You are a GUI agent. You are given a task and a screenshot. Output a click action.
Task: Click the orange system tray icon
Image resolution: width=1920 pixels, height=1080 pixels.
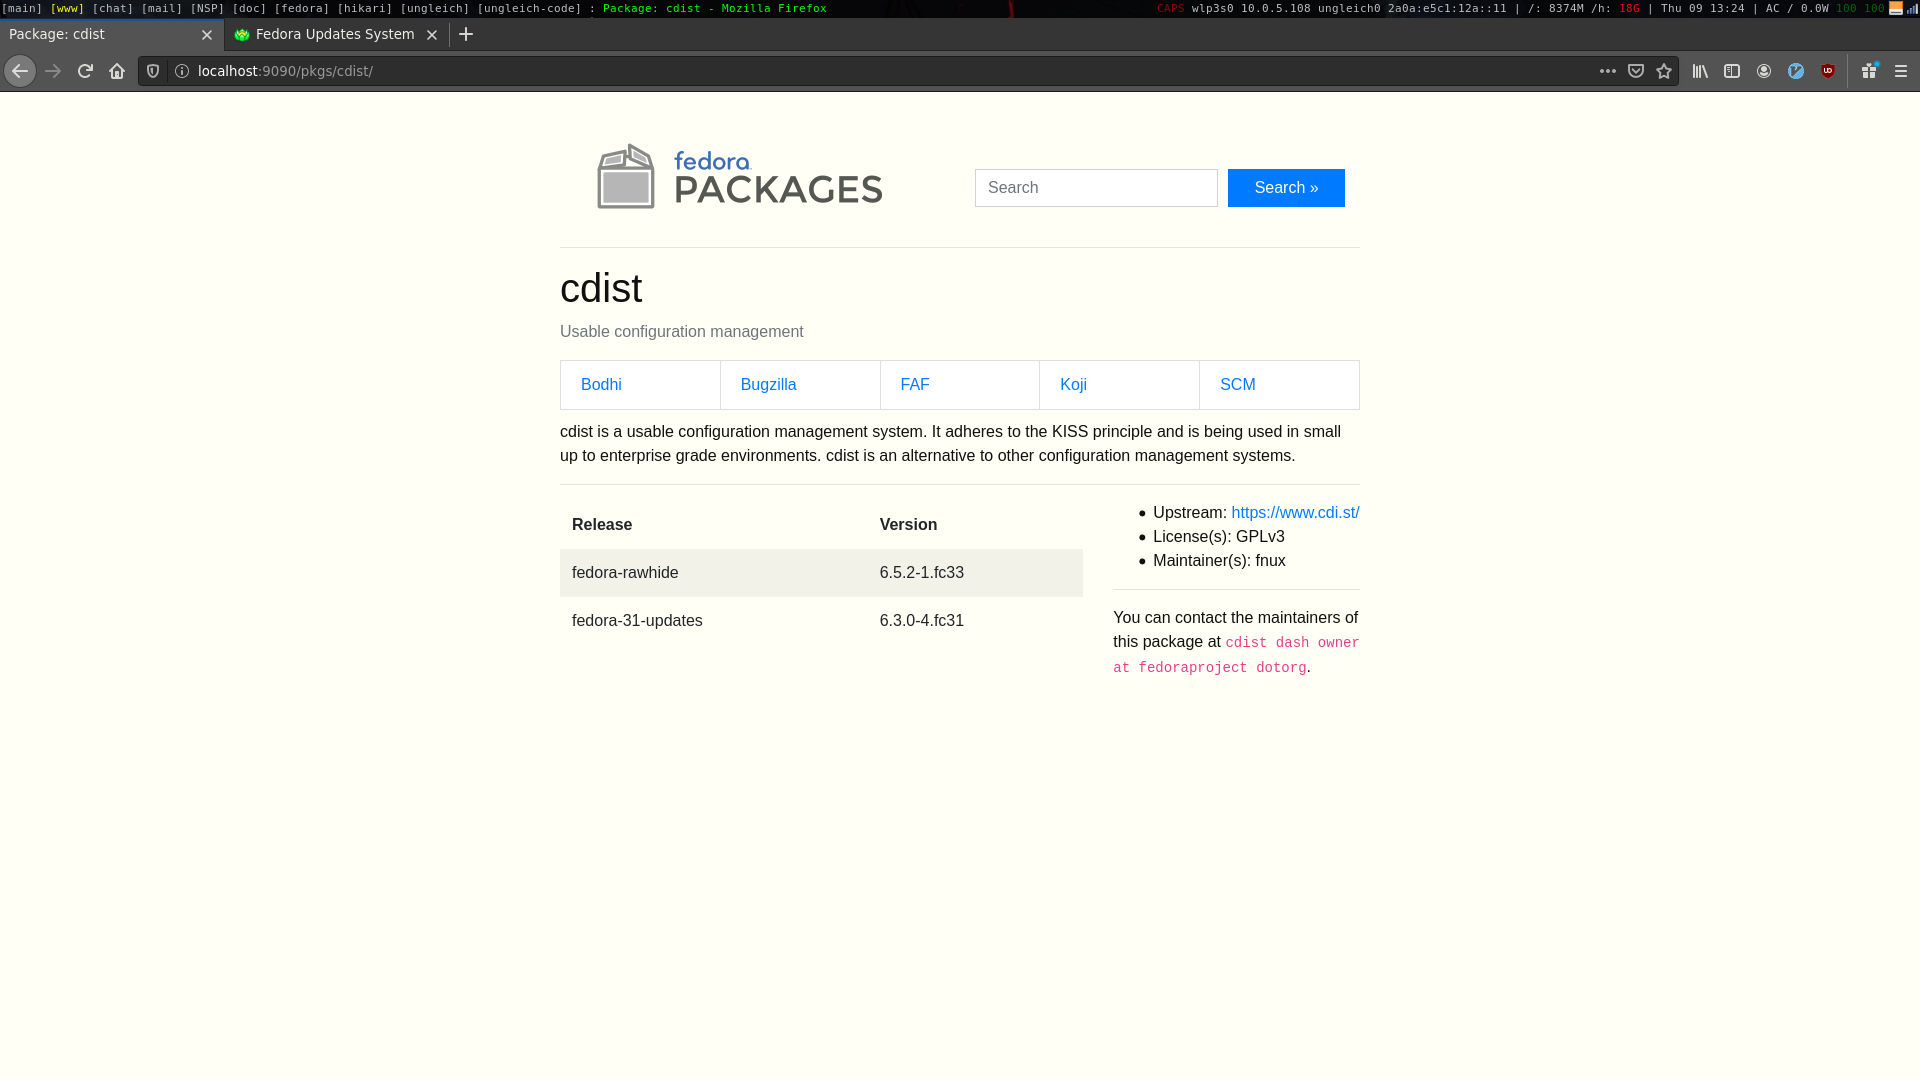[x=1896, y=8]
